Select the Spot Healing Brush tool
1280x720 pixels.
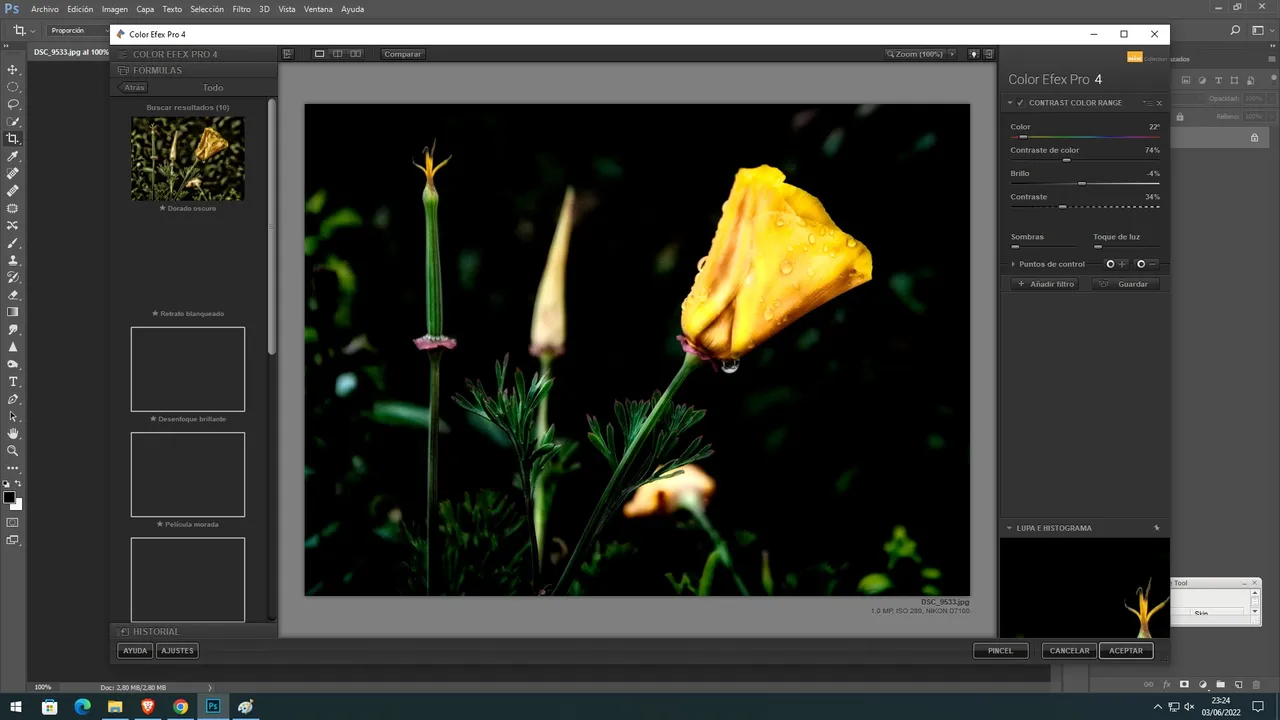tap(13, 174)
